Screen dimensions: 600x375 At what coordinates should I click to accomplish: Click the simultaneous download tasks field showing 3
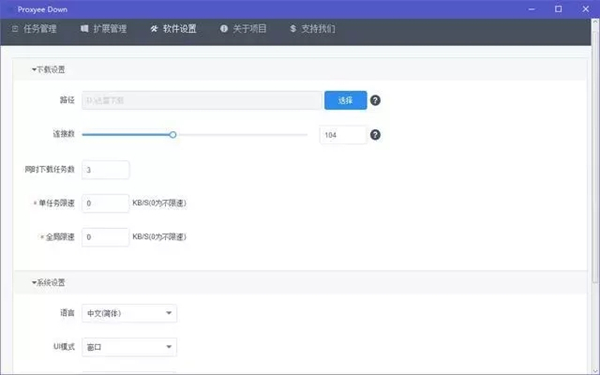click(106, 170)
